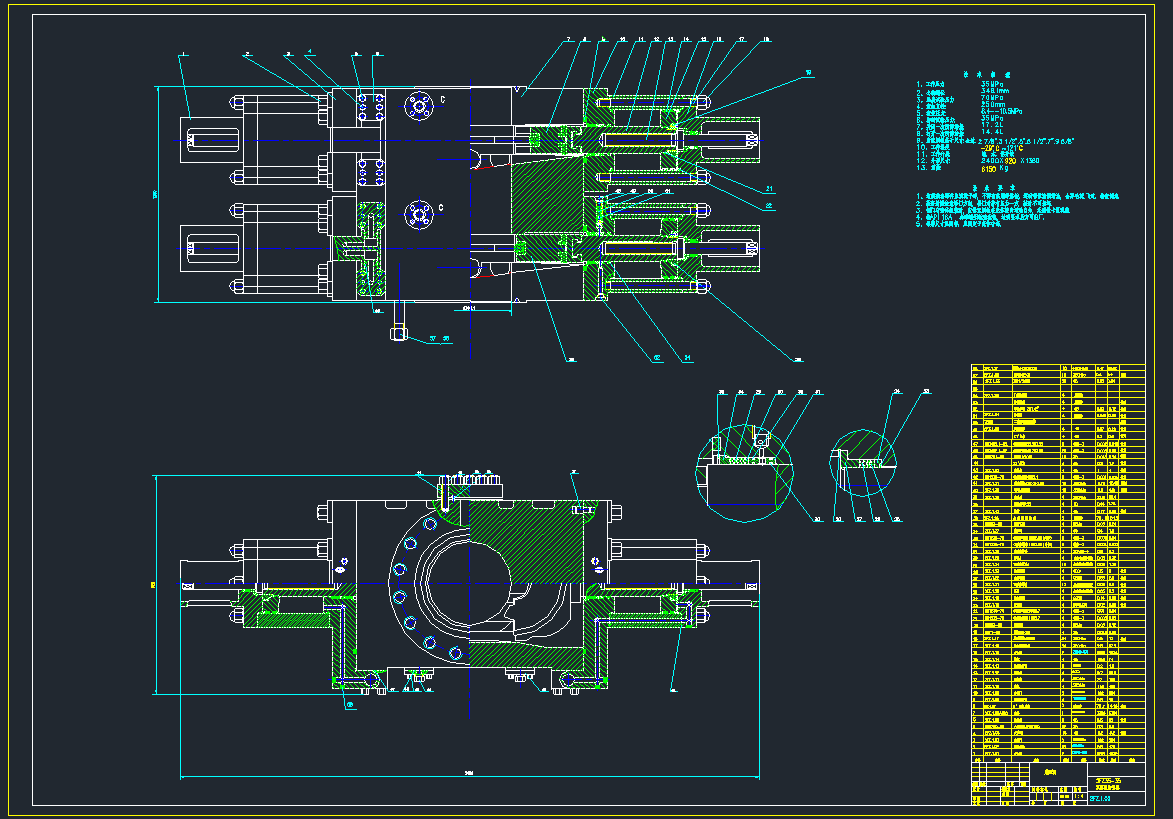Select the 14.4L volume value
Image resolution: width=1173 pixels, height=819 pixels.
click(x=992, y=132)
